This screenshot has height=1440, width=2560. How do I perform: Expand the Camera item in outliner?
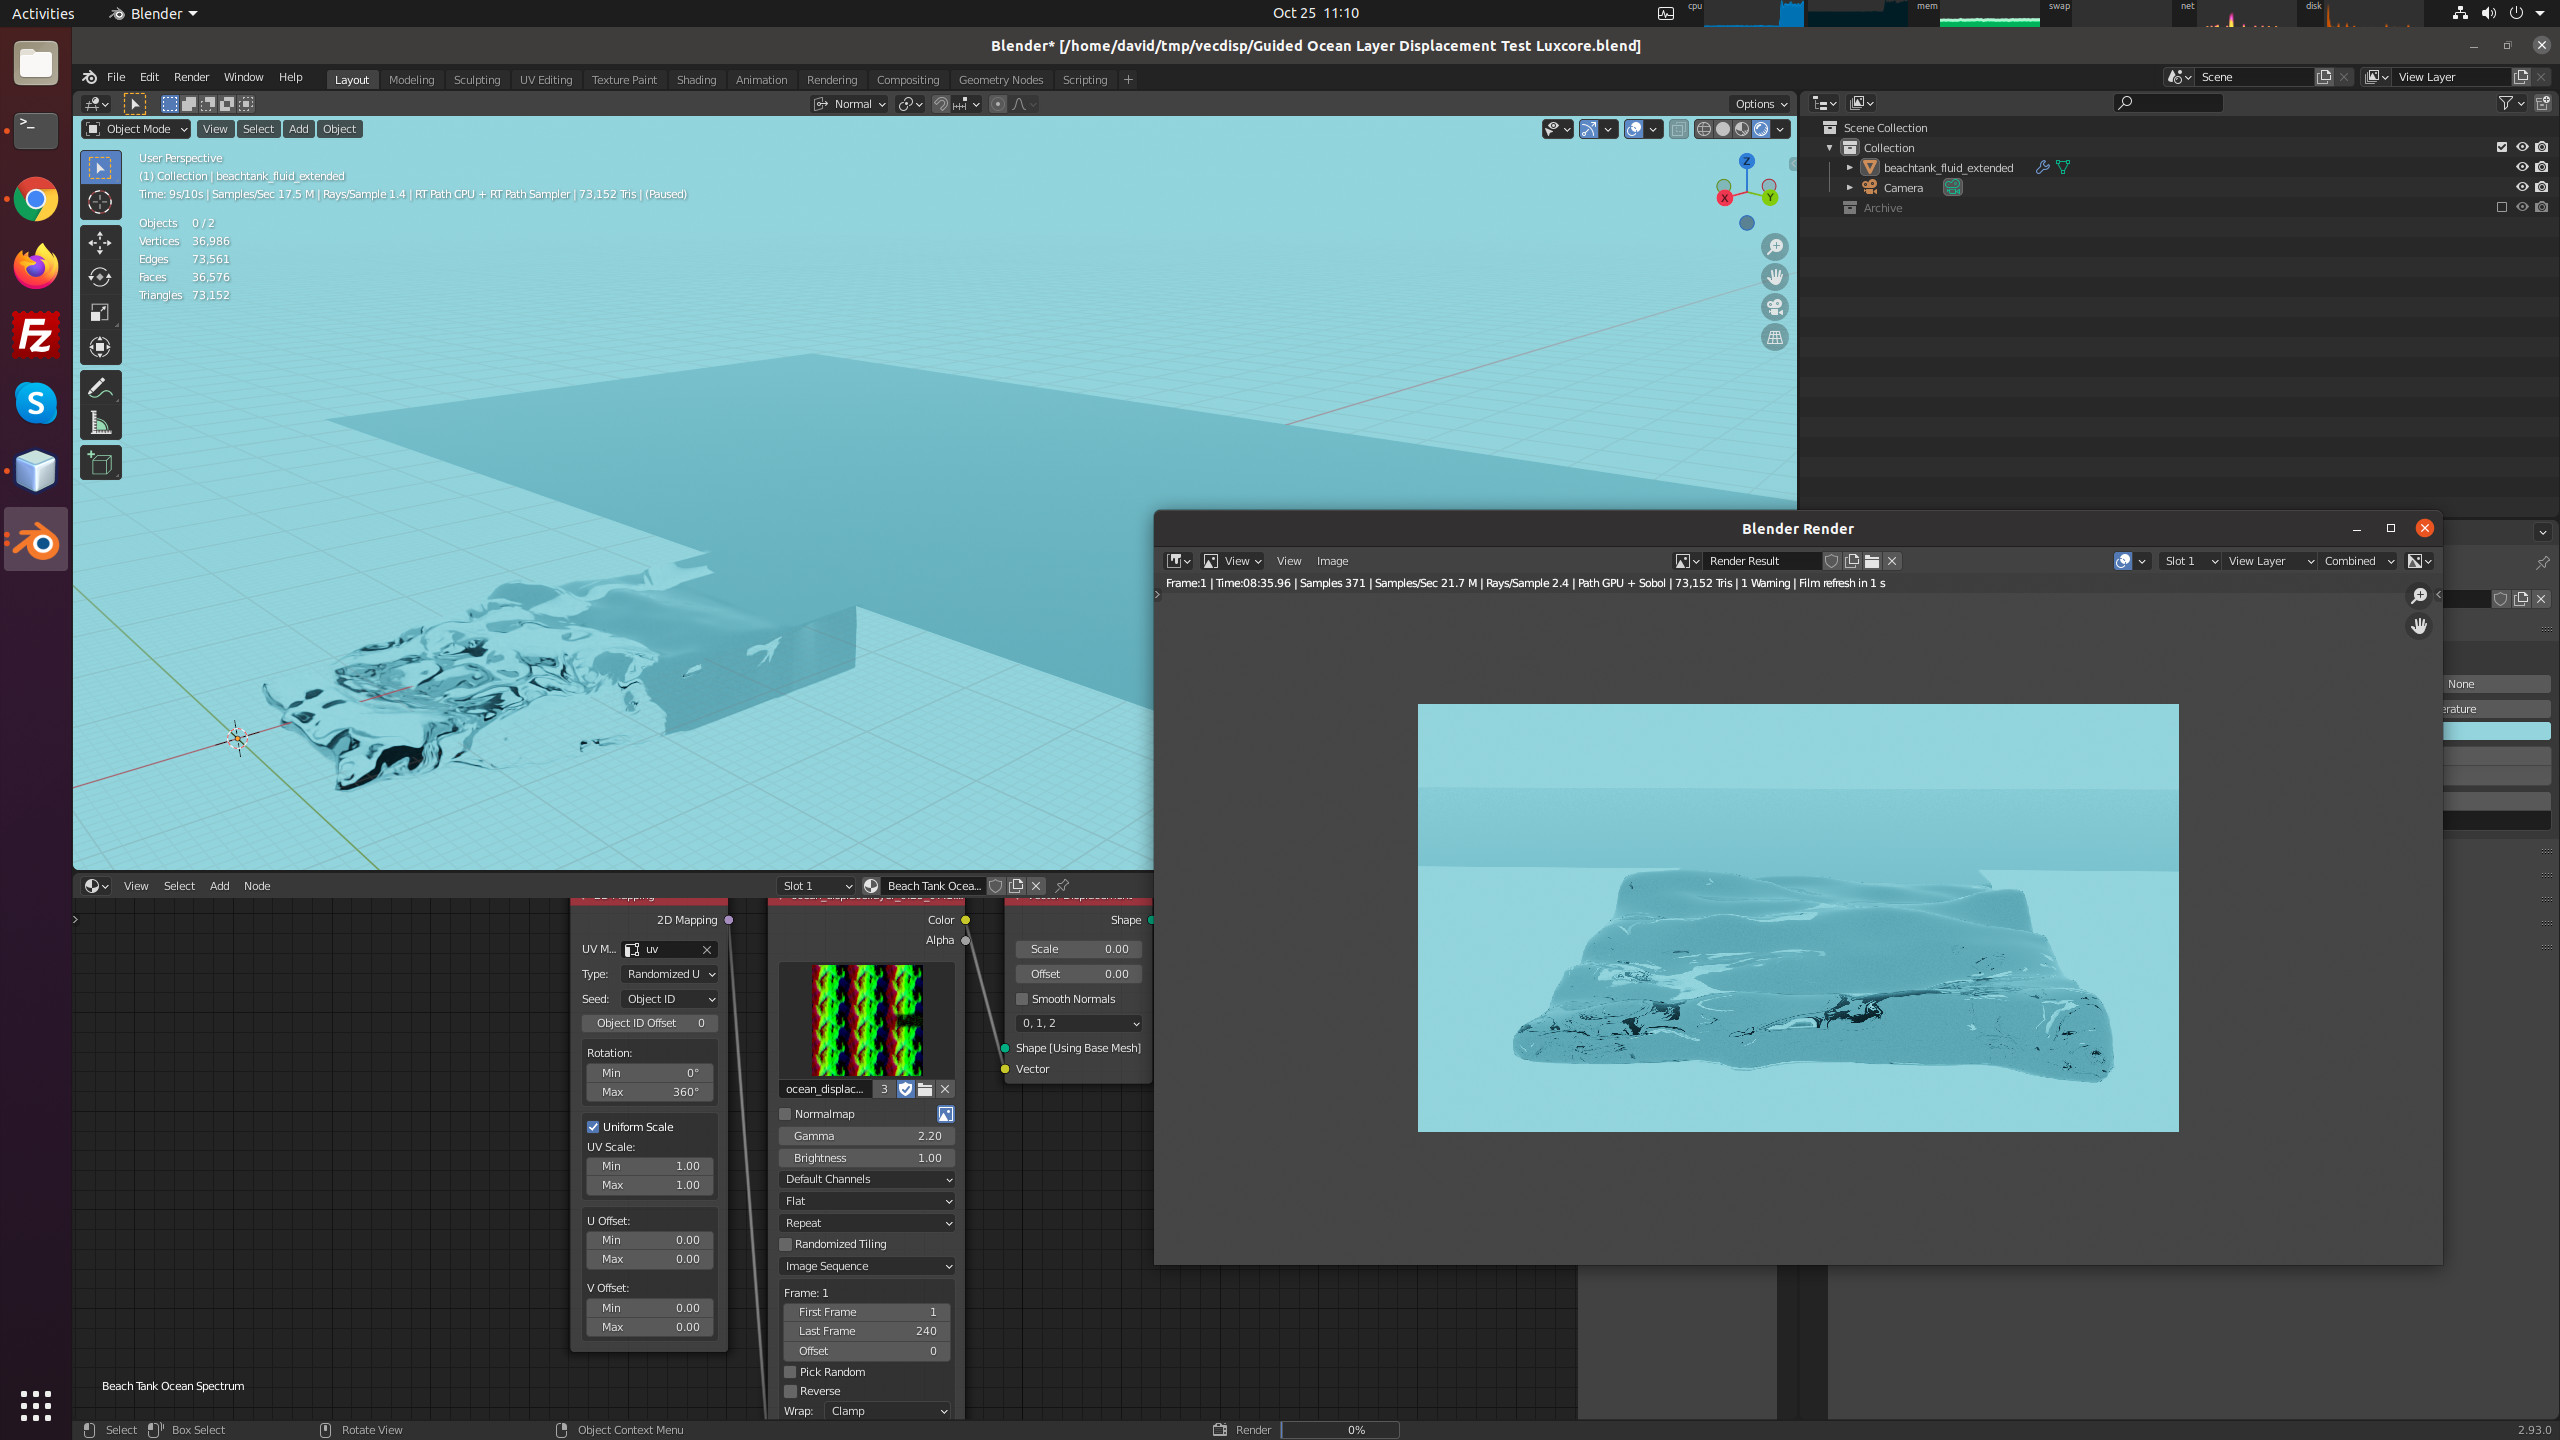pyautogui.click(x=1850, y=187)
